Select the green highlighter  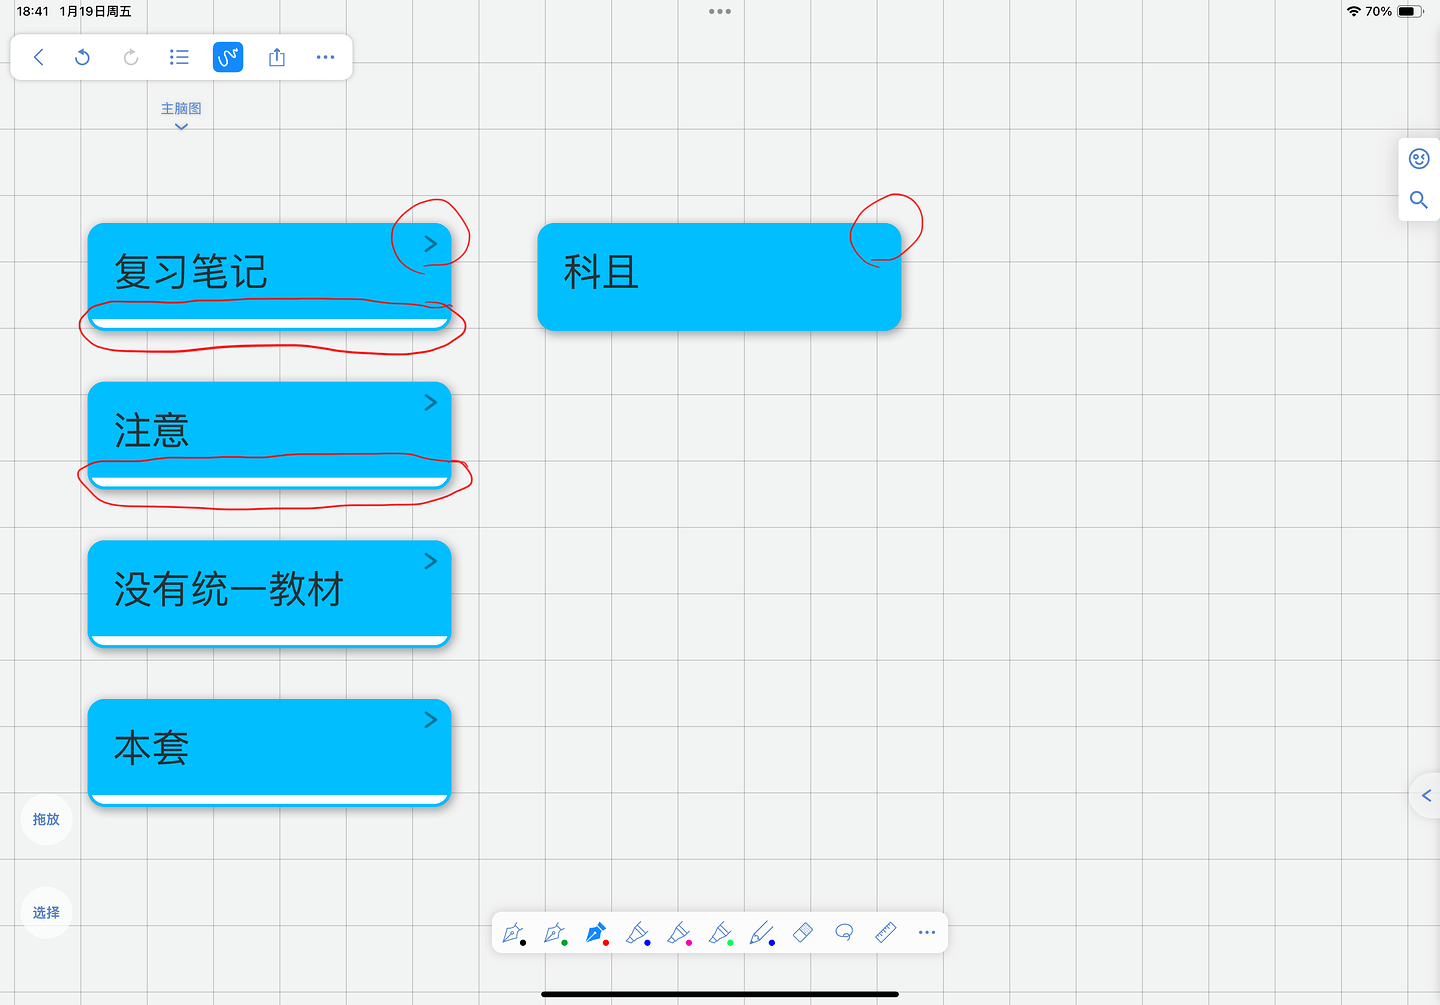(x=720, y=933)
